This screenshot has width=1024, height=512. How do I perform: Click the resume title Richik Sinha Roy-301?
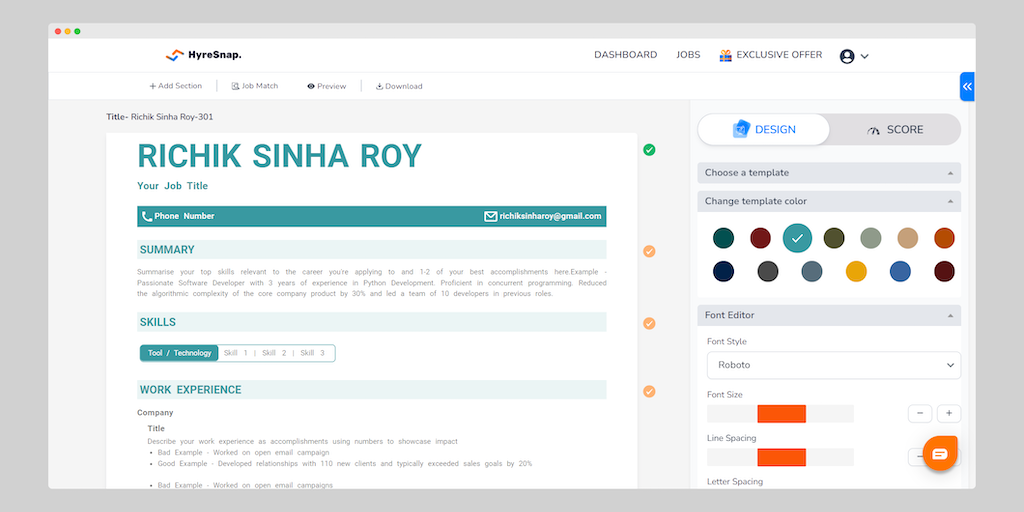172,117
